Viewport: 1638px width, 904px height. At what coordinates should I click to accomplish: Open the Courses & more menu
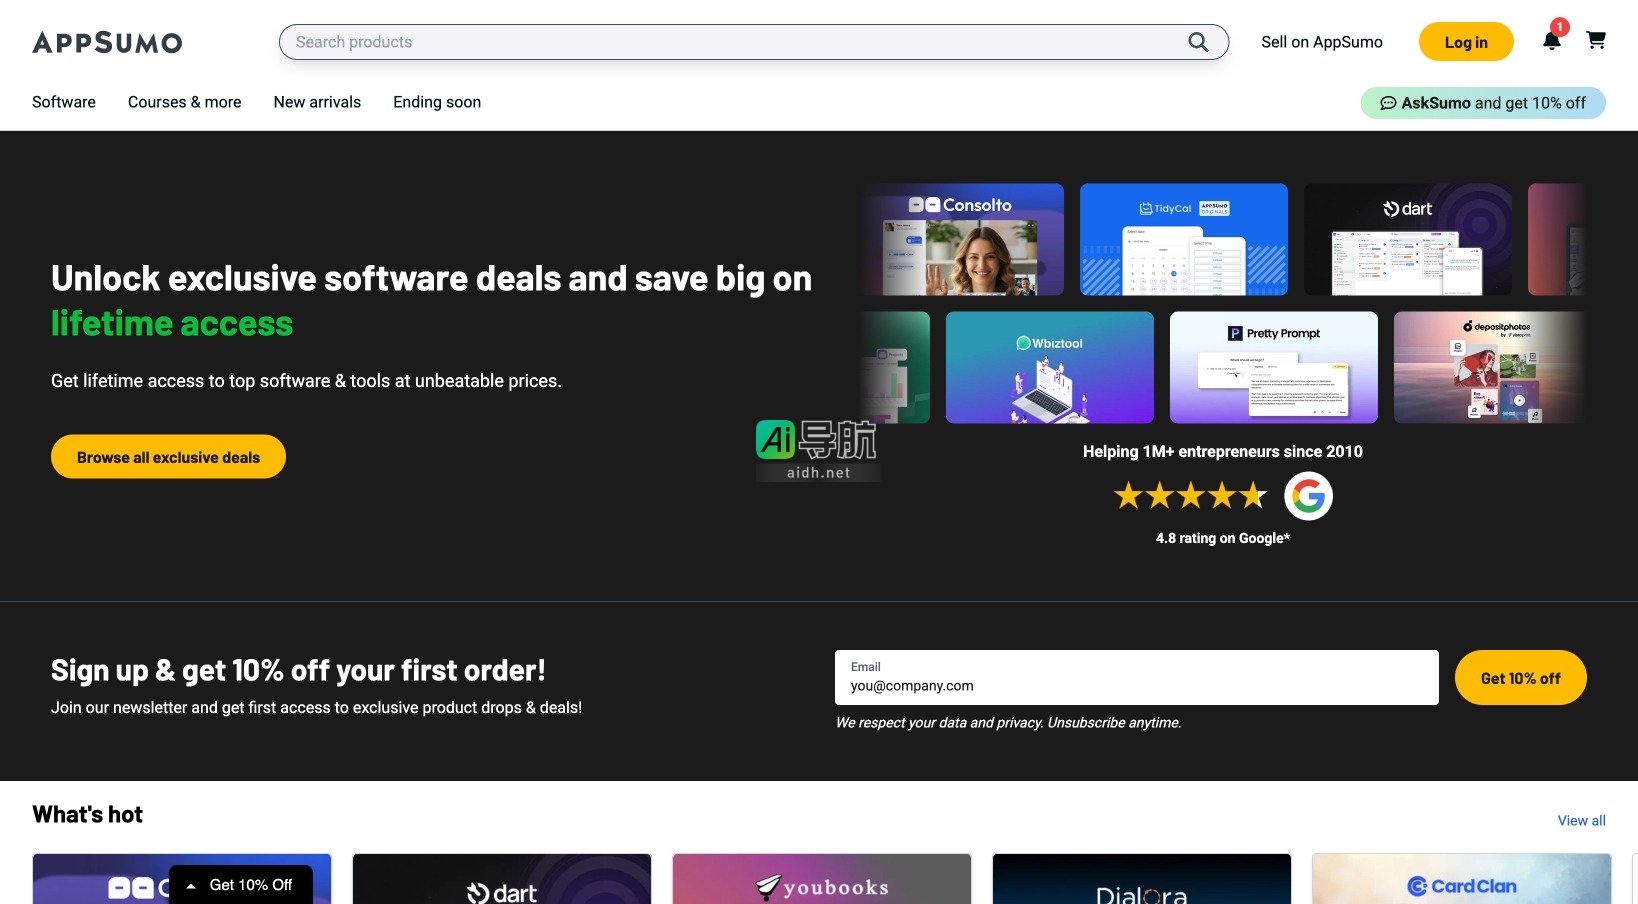[x=184, y=102]
